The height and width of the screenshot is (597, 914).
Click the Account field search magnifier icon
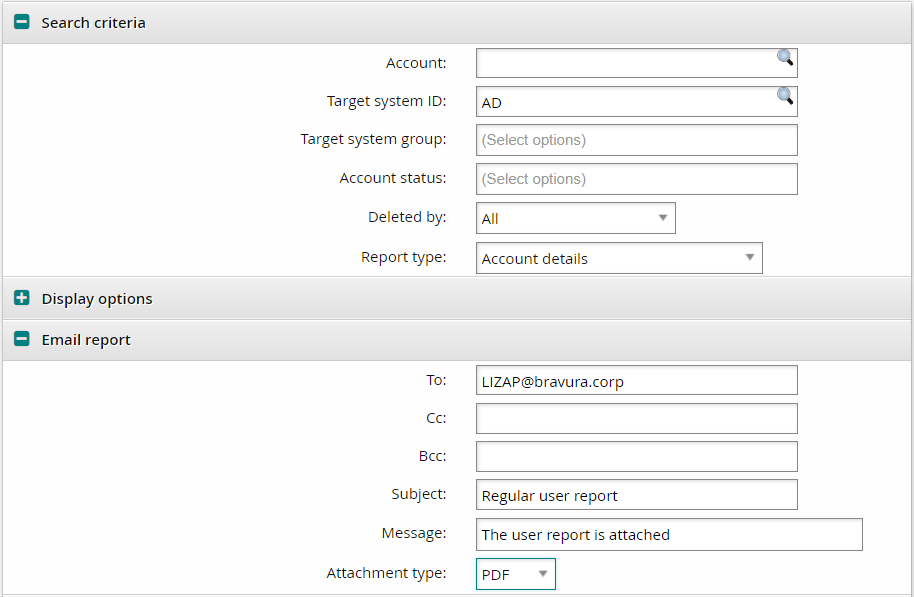tap(785, 58)
